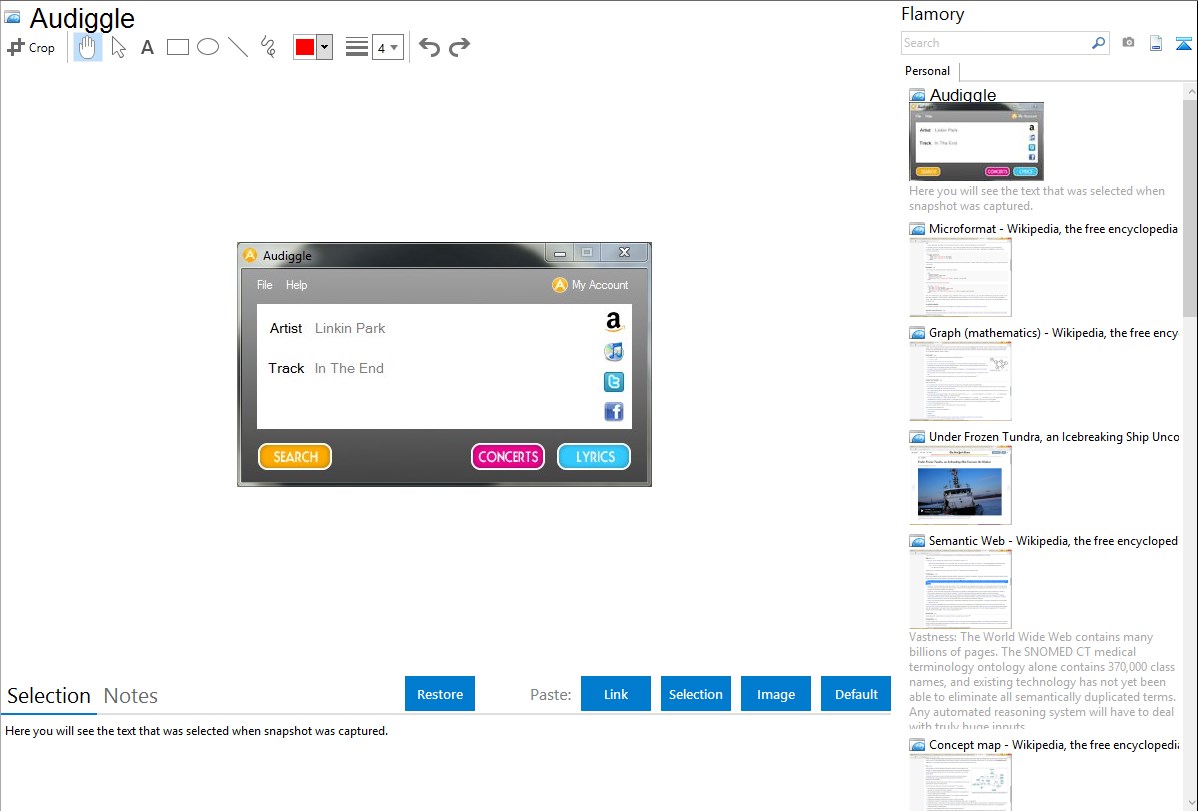Click the Amazon icon in Audiggle
Viewport: 1198px width, 811px height.
614,321
